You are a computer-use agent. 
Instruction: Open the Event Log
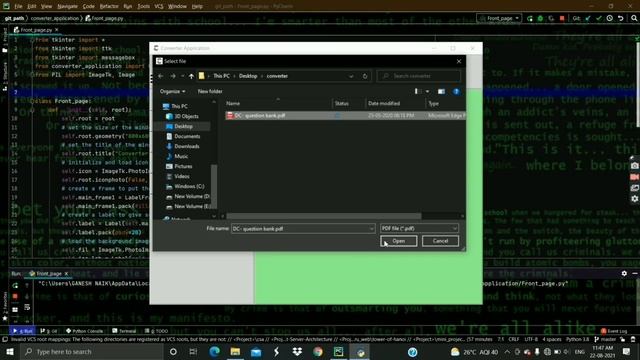click(614, 331)
